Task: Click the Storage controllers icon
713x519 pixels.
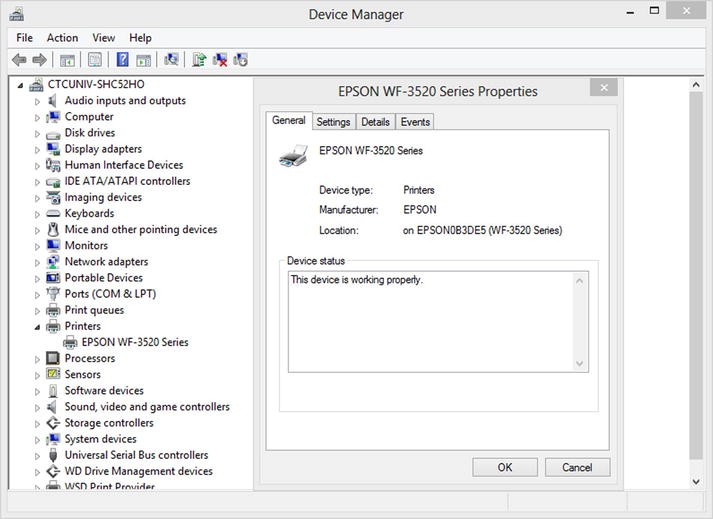Action: point(53,423)
